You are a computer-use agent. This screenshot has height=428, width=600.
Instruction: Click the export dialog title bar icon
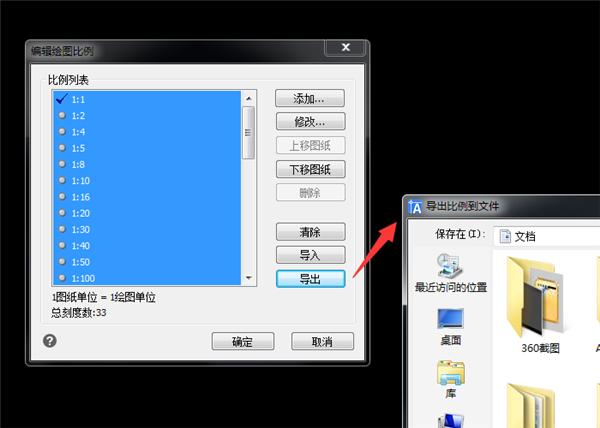click(415, 206)
